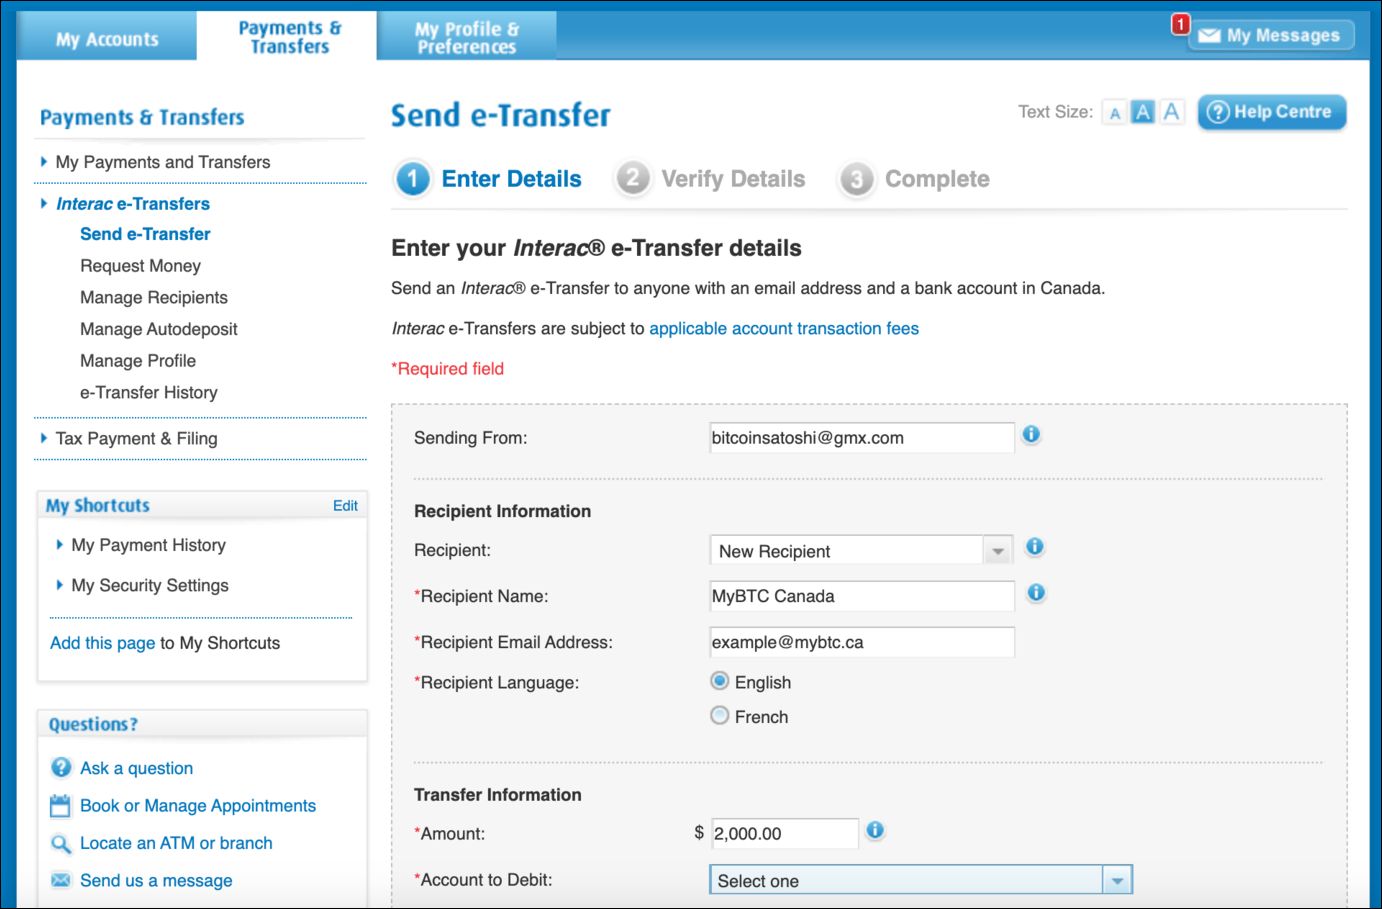The image size is (1382, 909).
Task: Open applicable account transaction fees link
Action: coord(784,328)
